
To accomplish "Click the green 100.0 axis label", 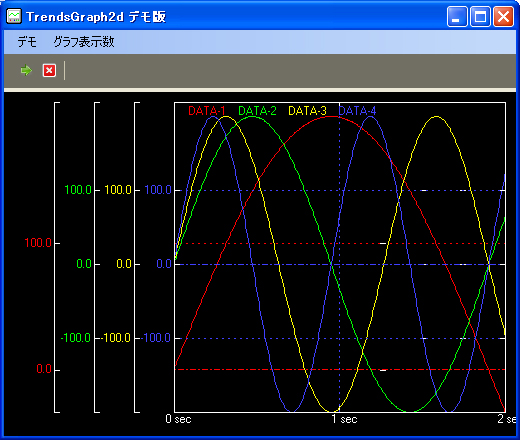I will coord(78,190).
